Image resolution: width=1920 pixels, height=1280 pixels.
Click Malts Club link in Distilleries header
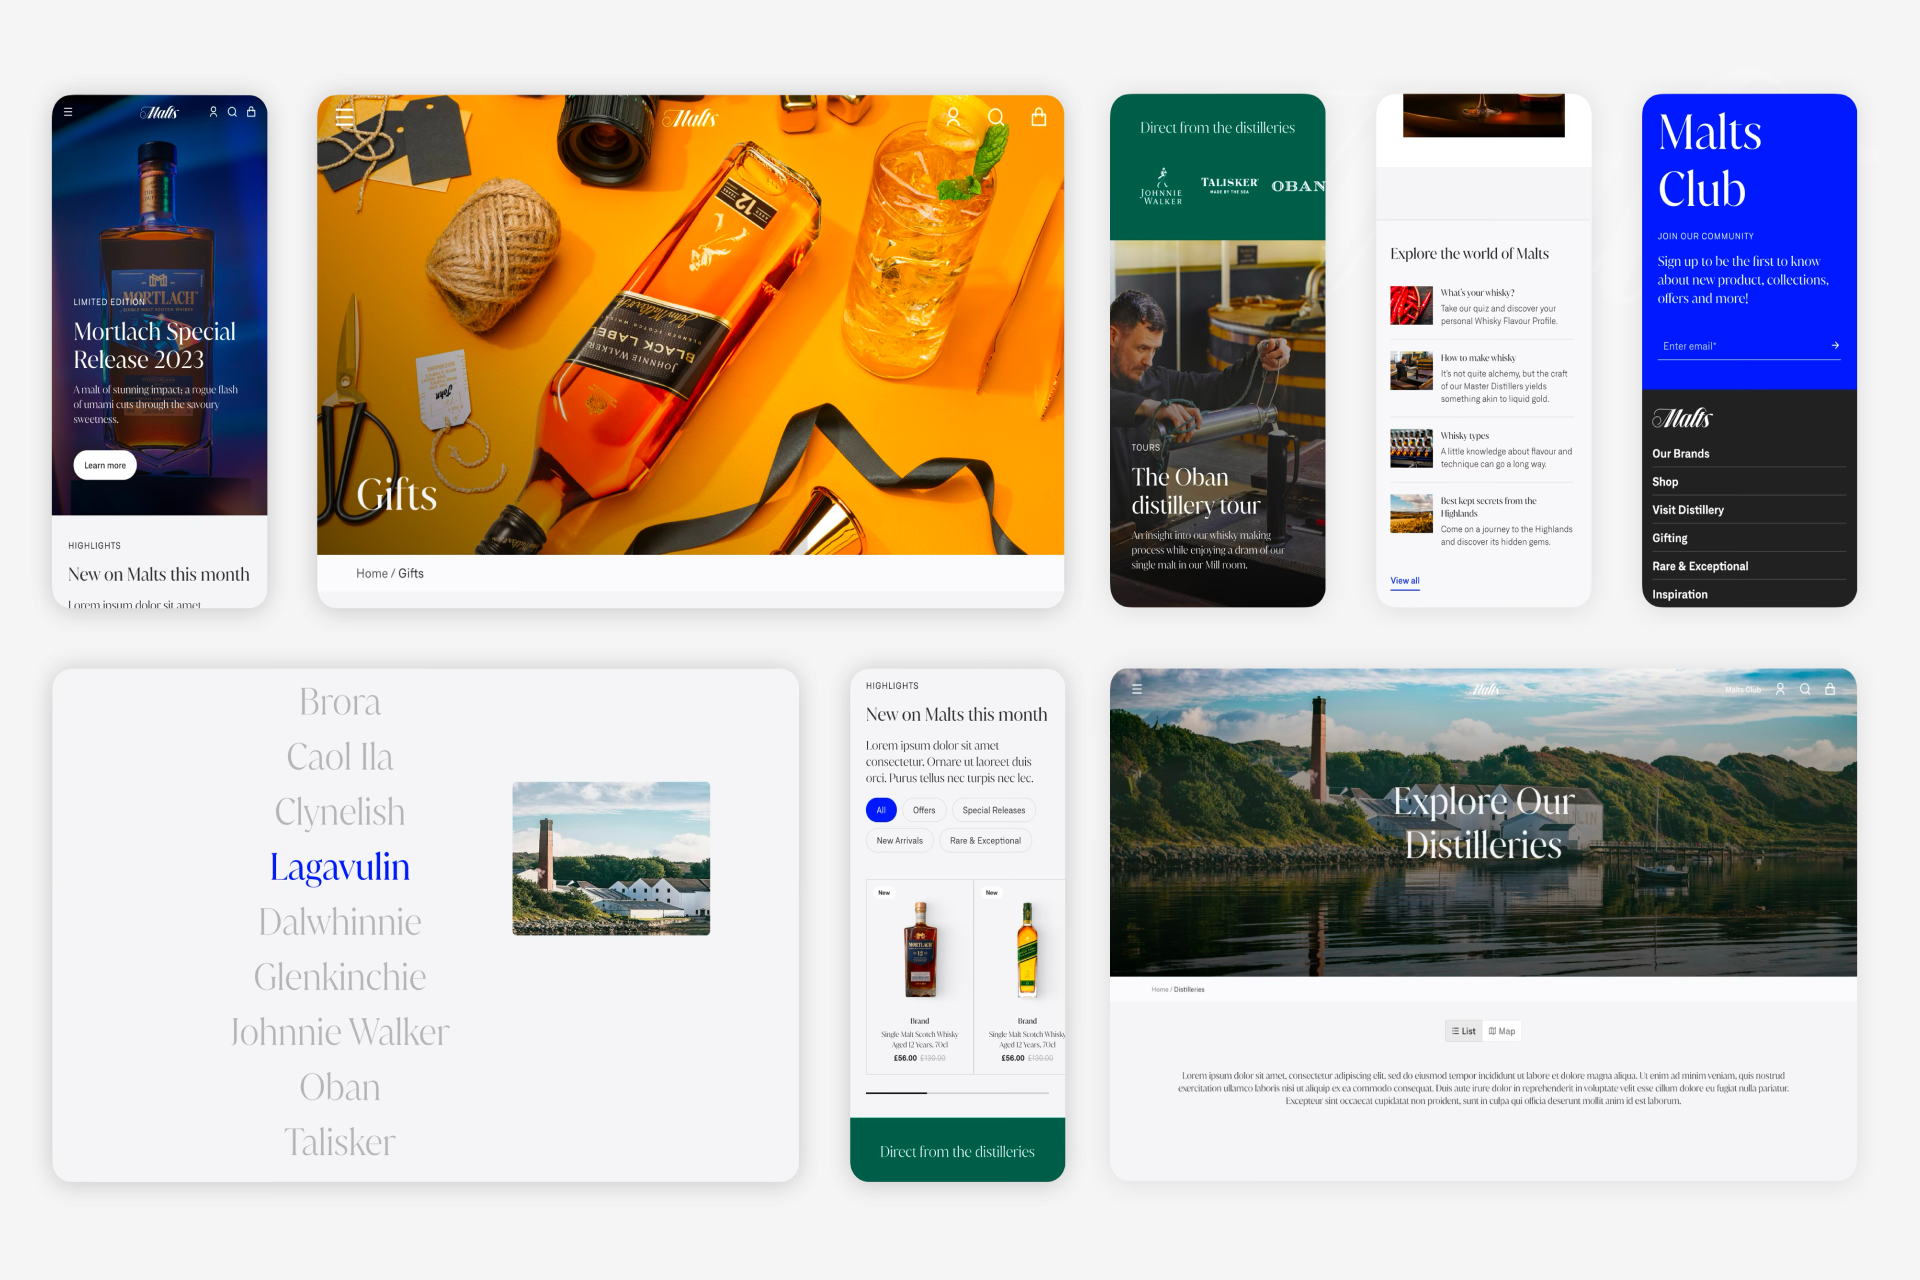(x=1743, y=690)
